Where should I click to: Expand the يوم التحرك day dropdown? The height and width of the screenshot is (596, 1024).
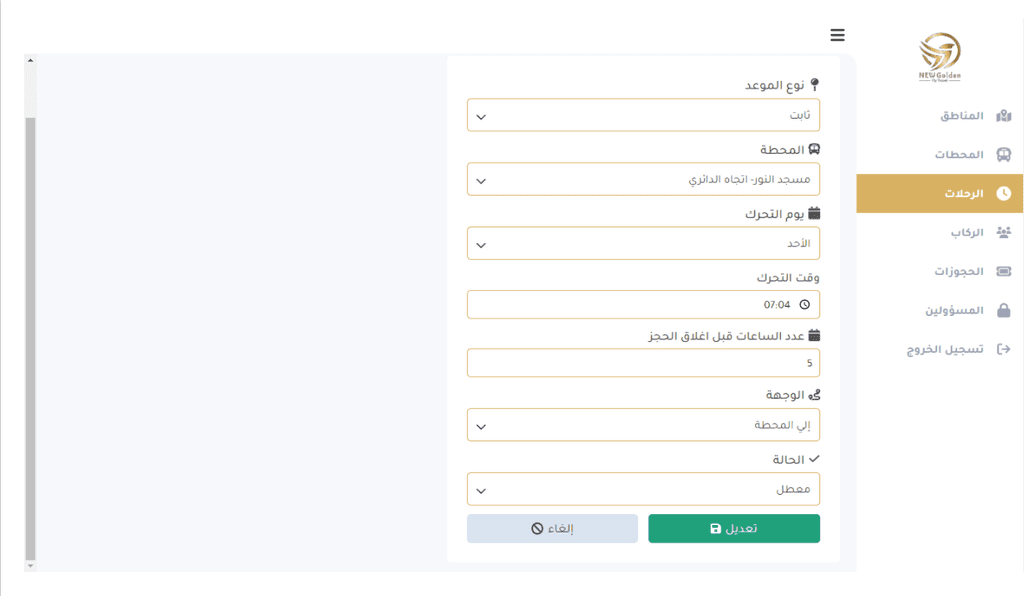click(643, 243)
